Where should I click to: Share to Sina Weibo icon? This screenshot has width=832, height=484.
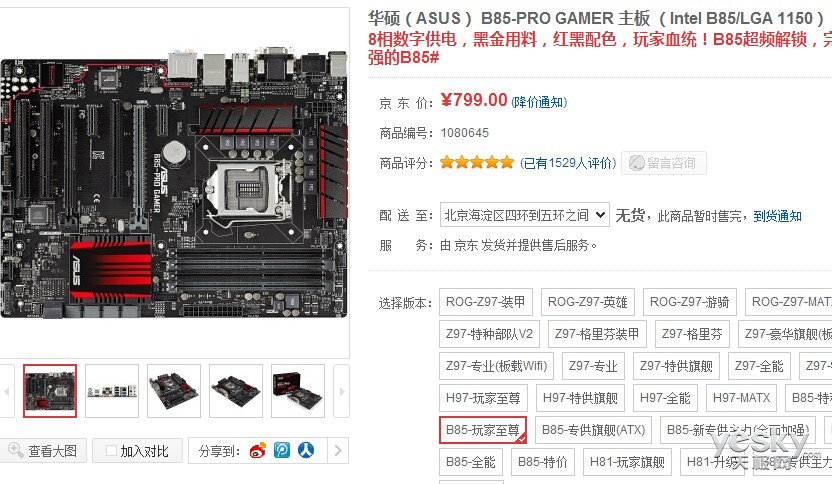coord(258,451)
